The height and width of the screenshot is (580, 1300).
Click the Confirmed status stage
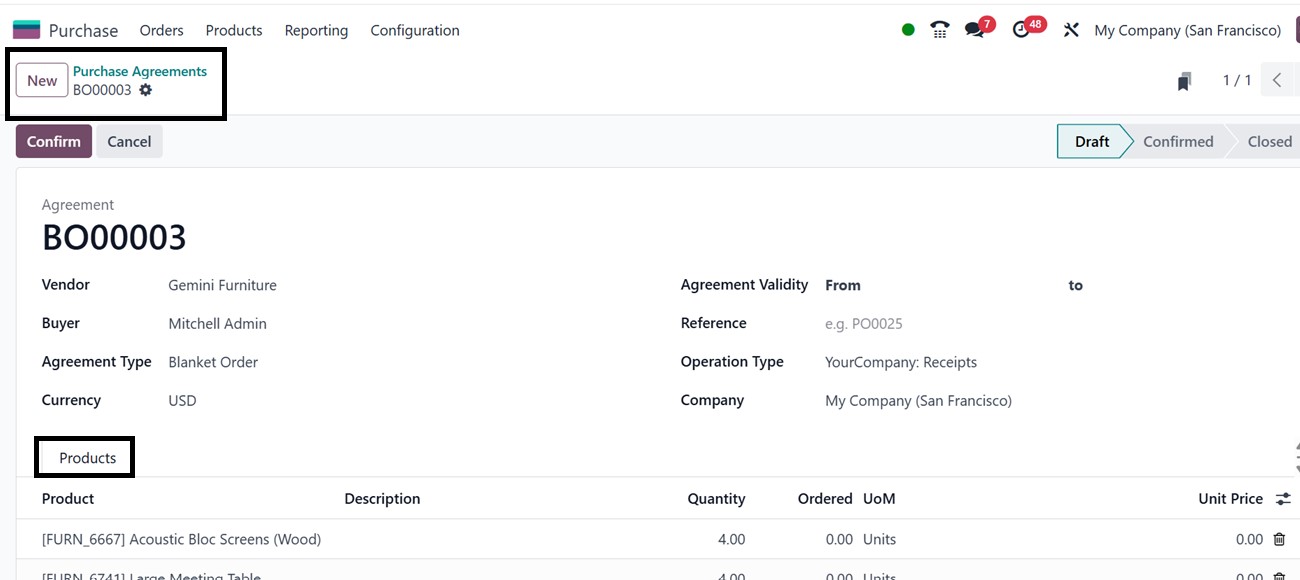[1177, 141]
